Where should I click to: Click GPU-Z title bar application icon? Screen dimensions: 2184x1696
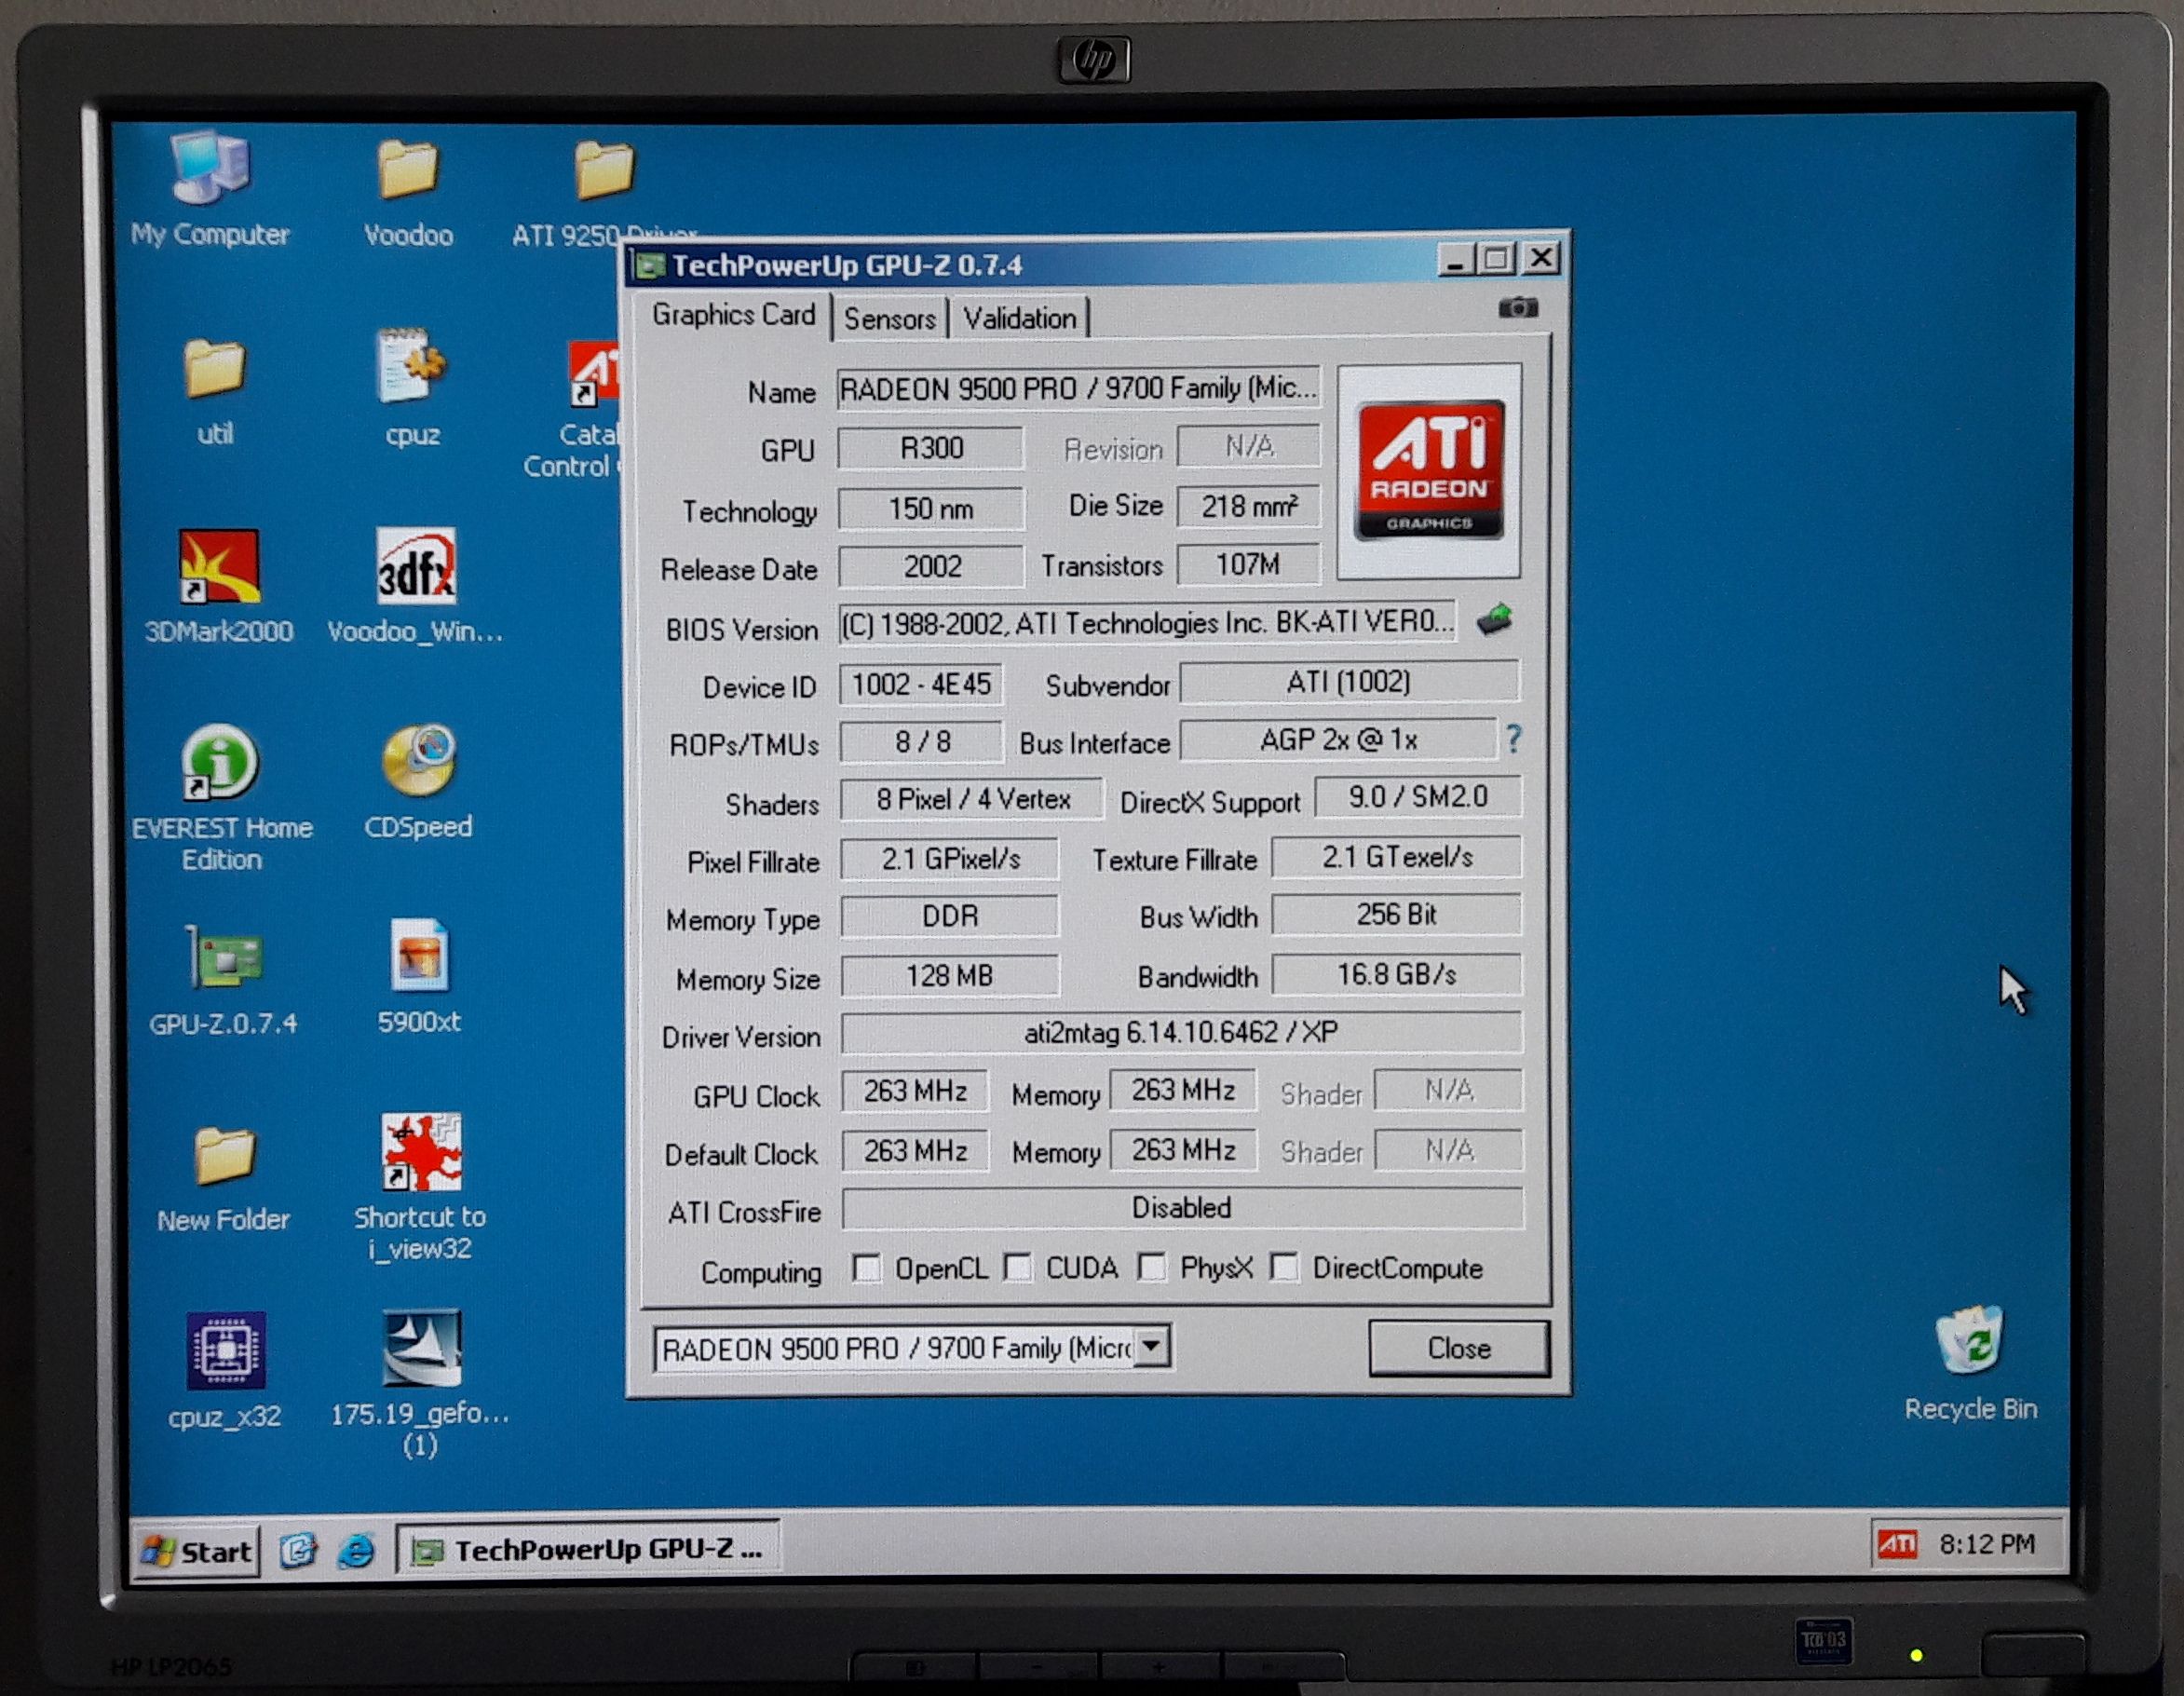(x=651, y=266)
